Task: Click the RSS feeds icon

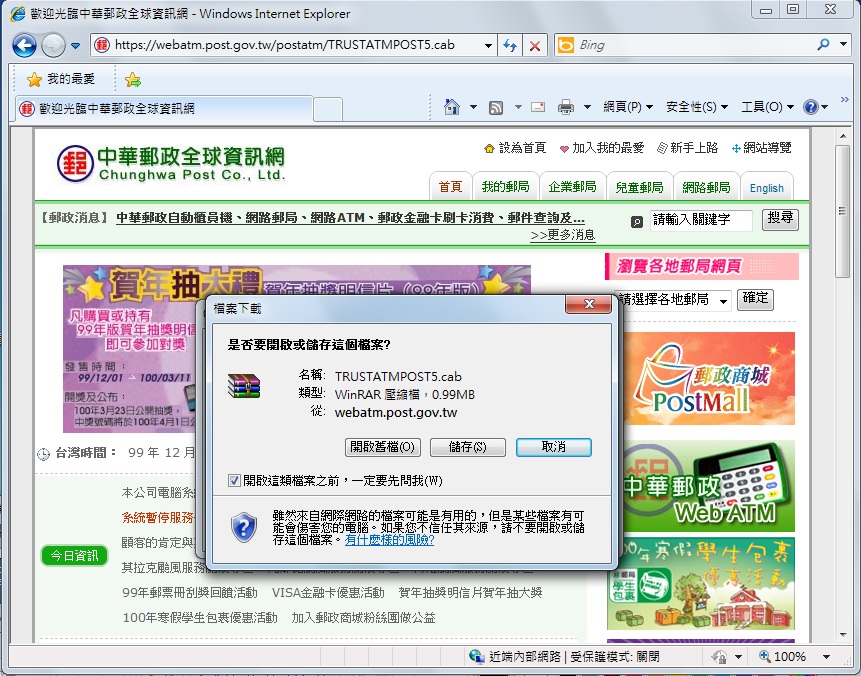Action: [x=496, y=107]
